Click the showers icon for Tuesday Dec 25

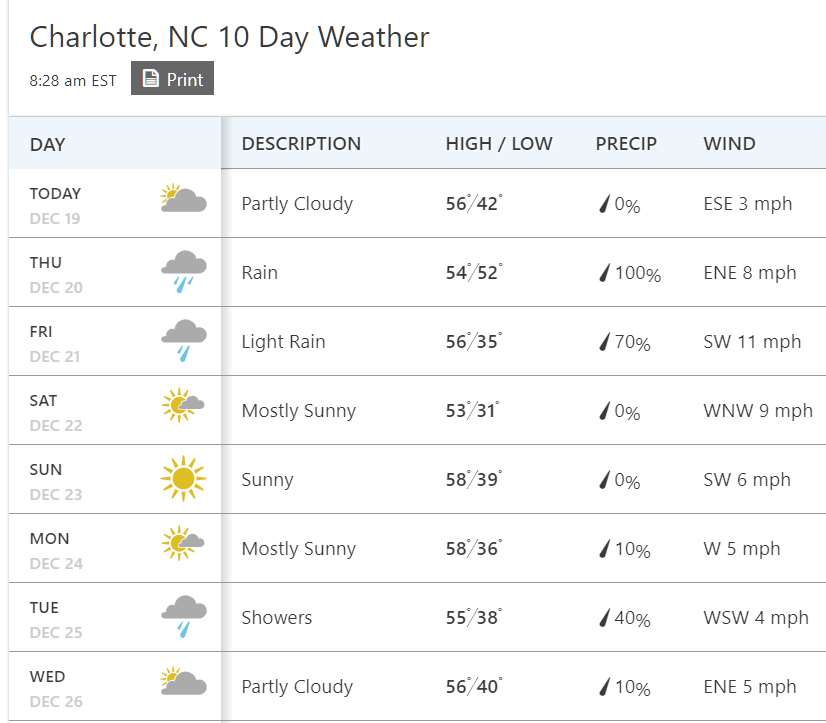[x=183, y=617]
